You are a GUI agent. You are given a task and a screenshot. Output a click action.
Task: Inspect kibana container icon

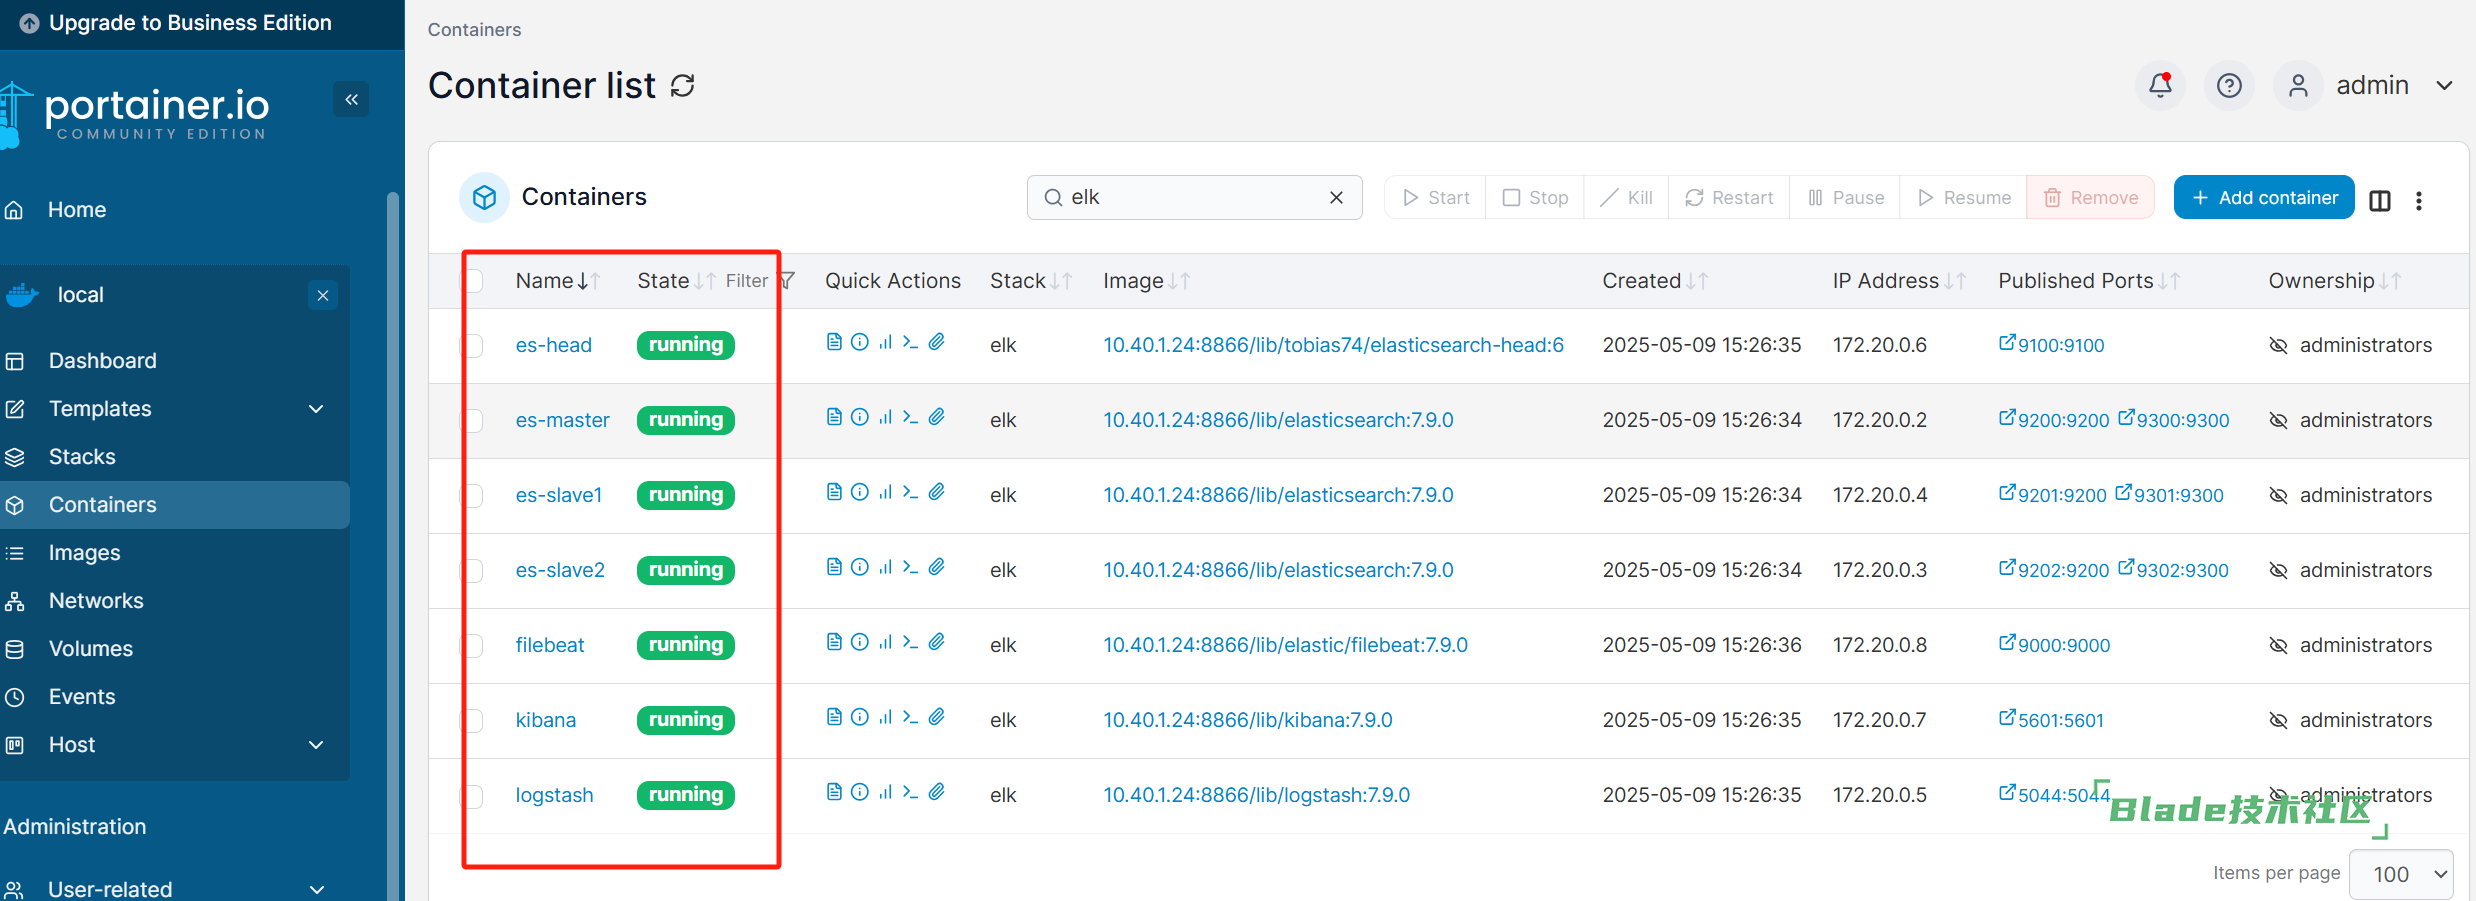[x=860, y=717]
